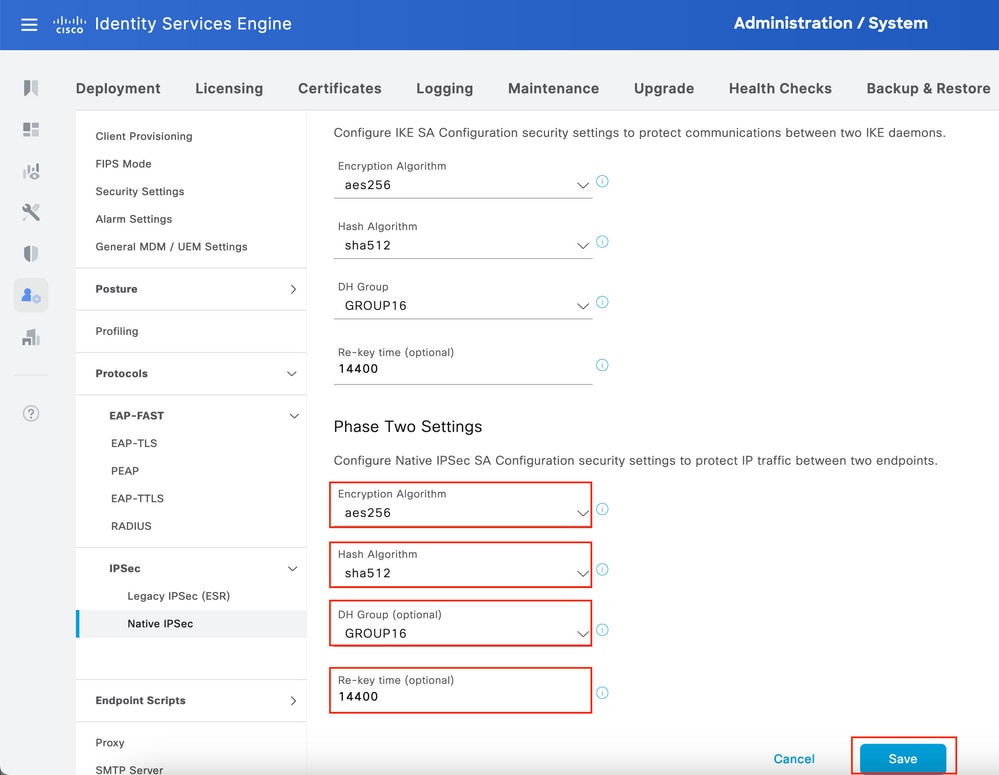Open Phase Two Encryption Algorithm dropdown

(461, 513)
